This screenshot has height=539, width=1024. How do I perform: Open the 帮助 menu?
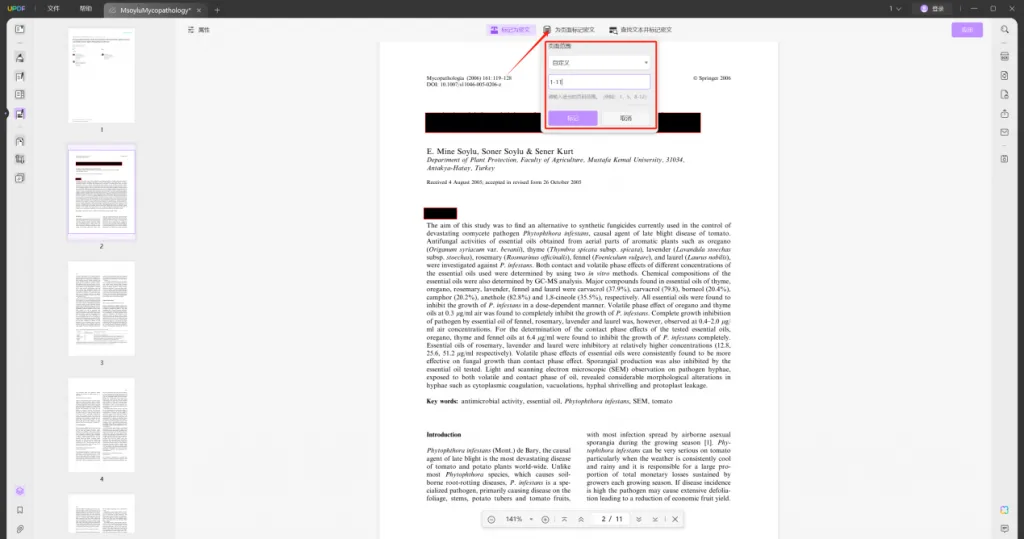pyautogui.click(x=86, y=8)
